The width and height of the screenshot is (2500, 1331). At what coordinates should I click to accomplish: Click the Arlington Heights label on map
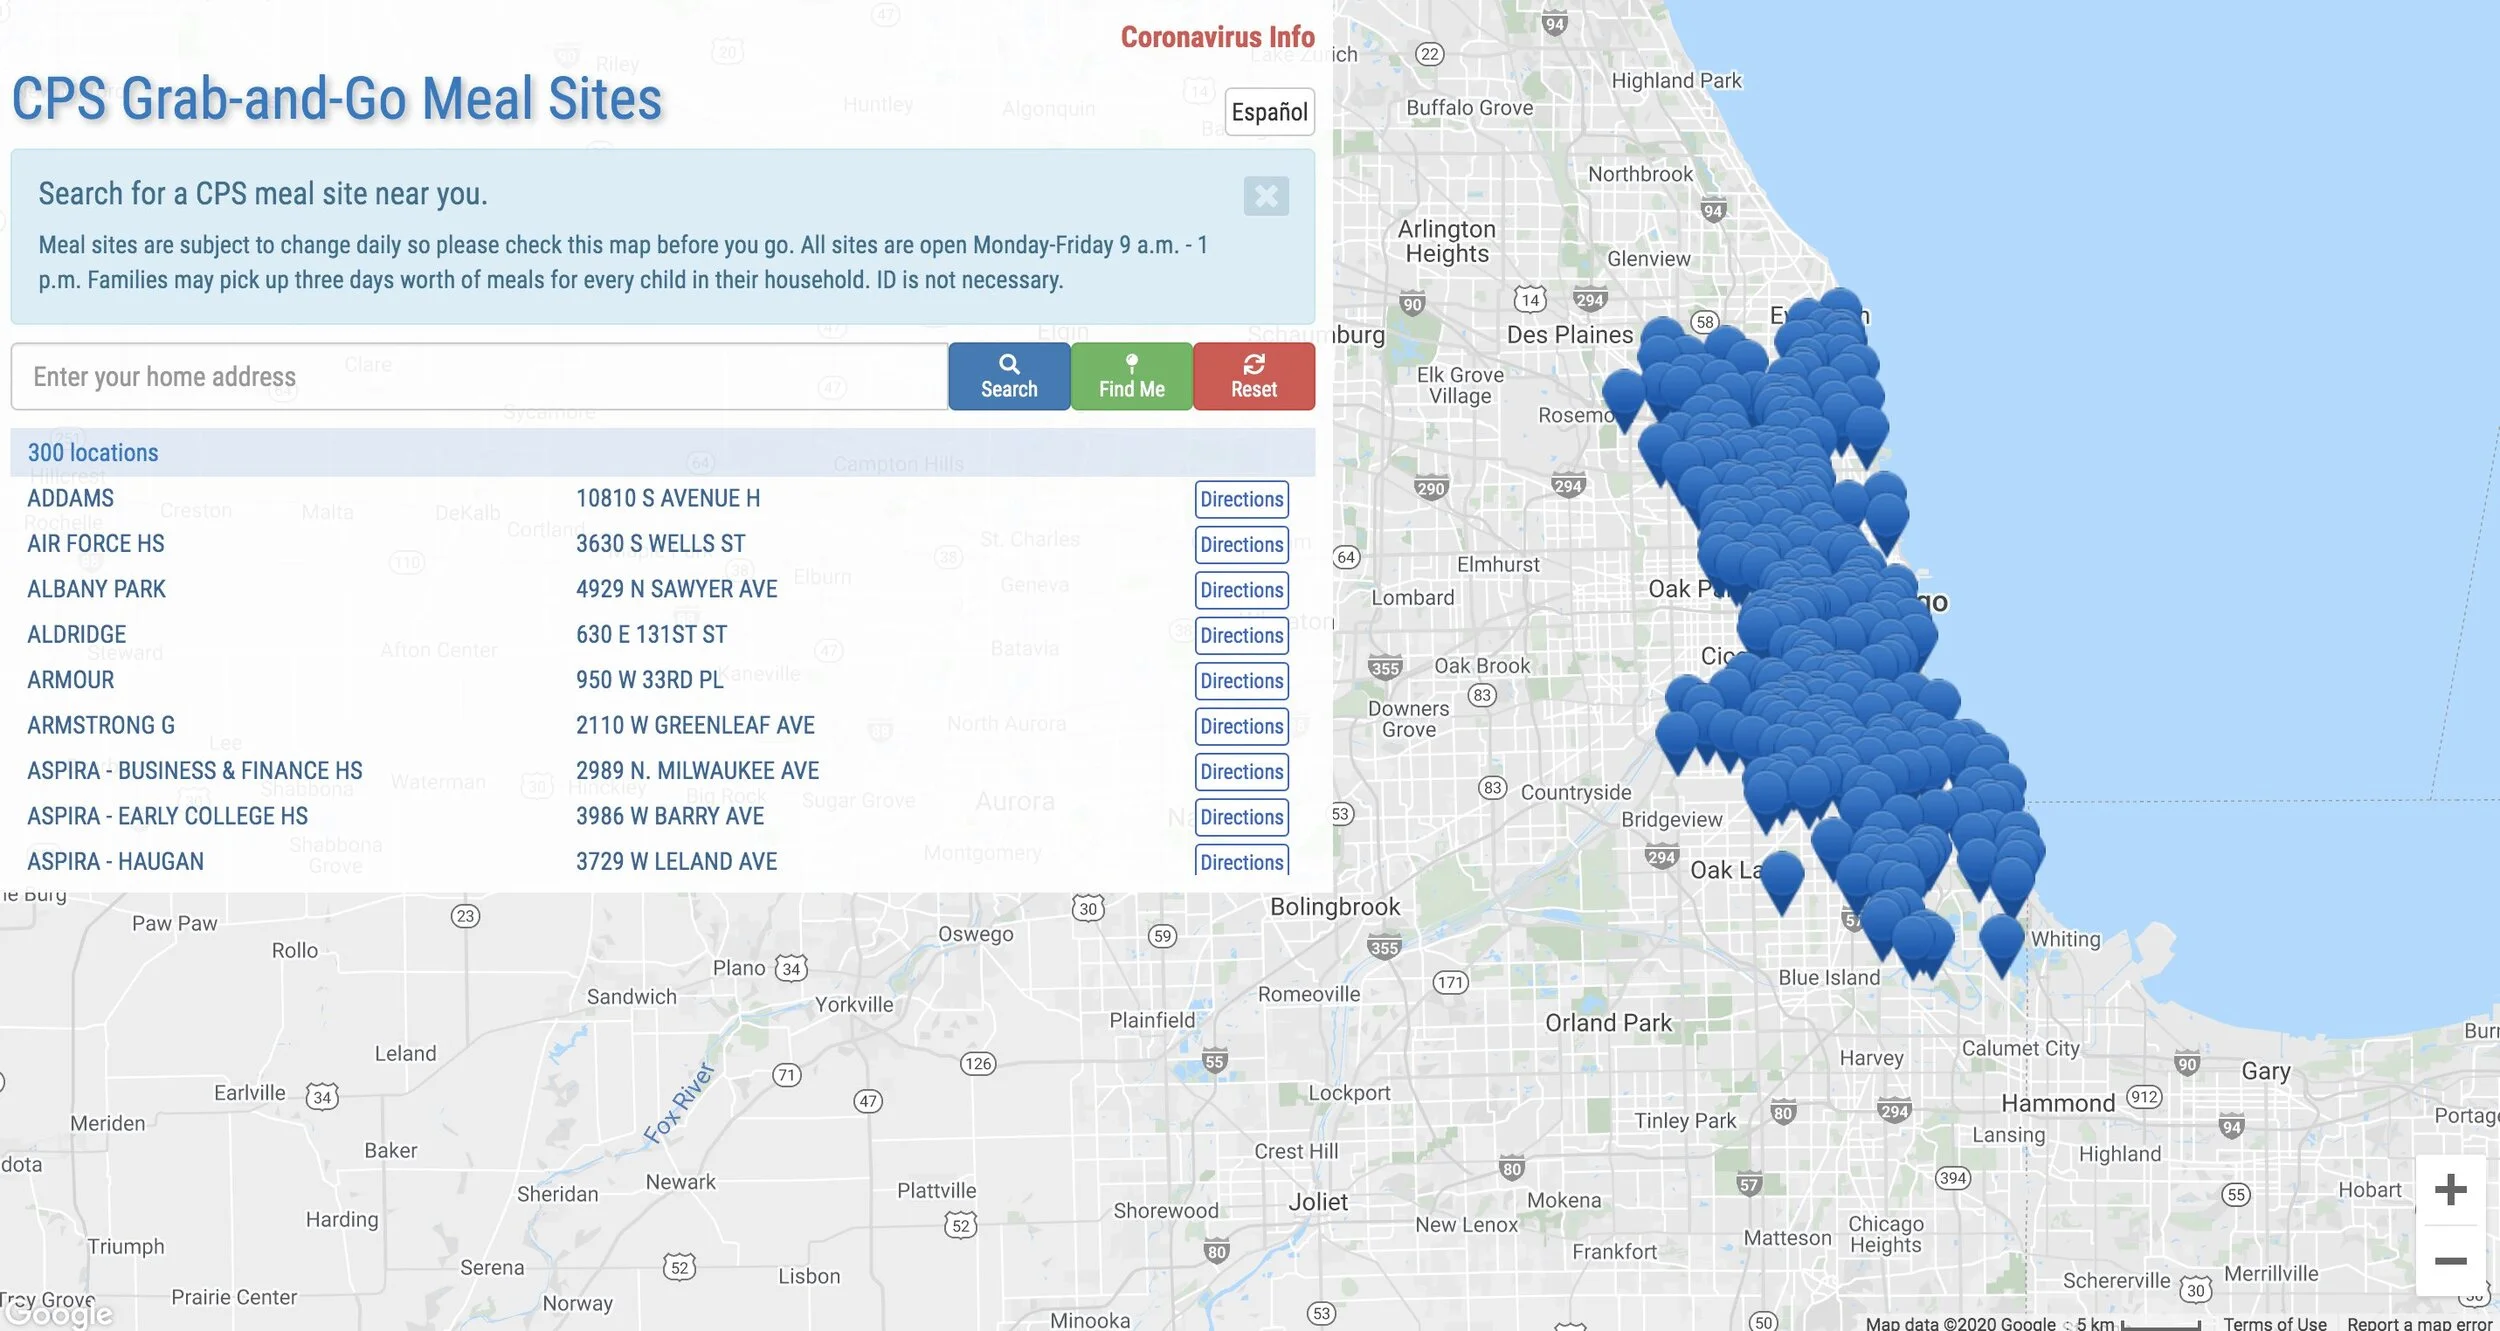(1447, 241)
